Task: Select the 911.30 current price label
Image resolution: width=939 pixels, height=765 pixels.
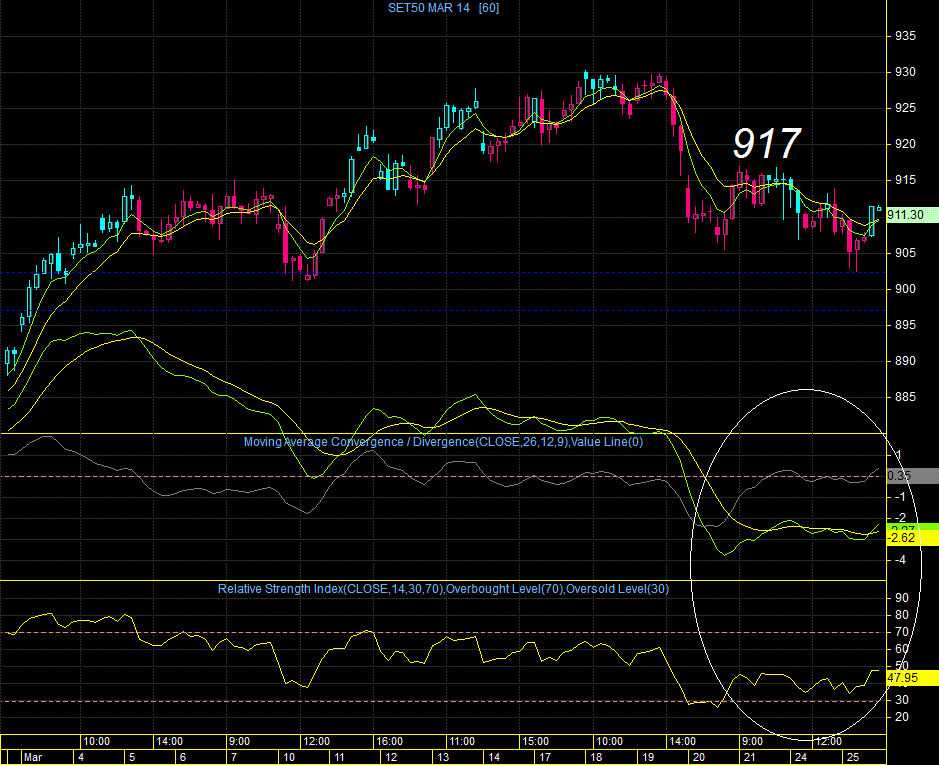Action: 913,215
